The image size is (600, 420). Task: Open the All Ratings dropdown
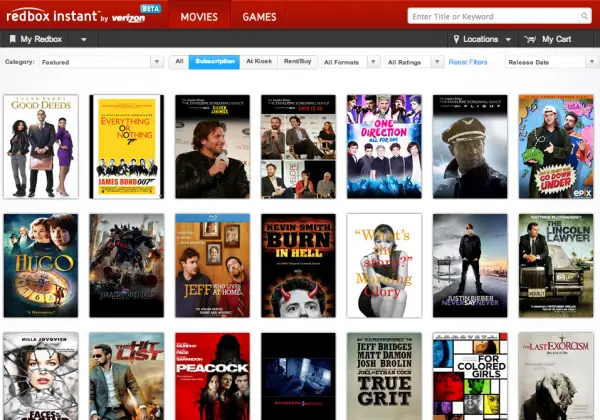415,62
